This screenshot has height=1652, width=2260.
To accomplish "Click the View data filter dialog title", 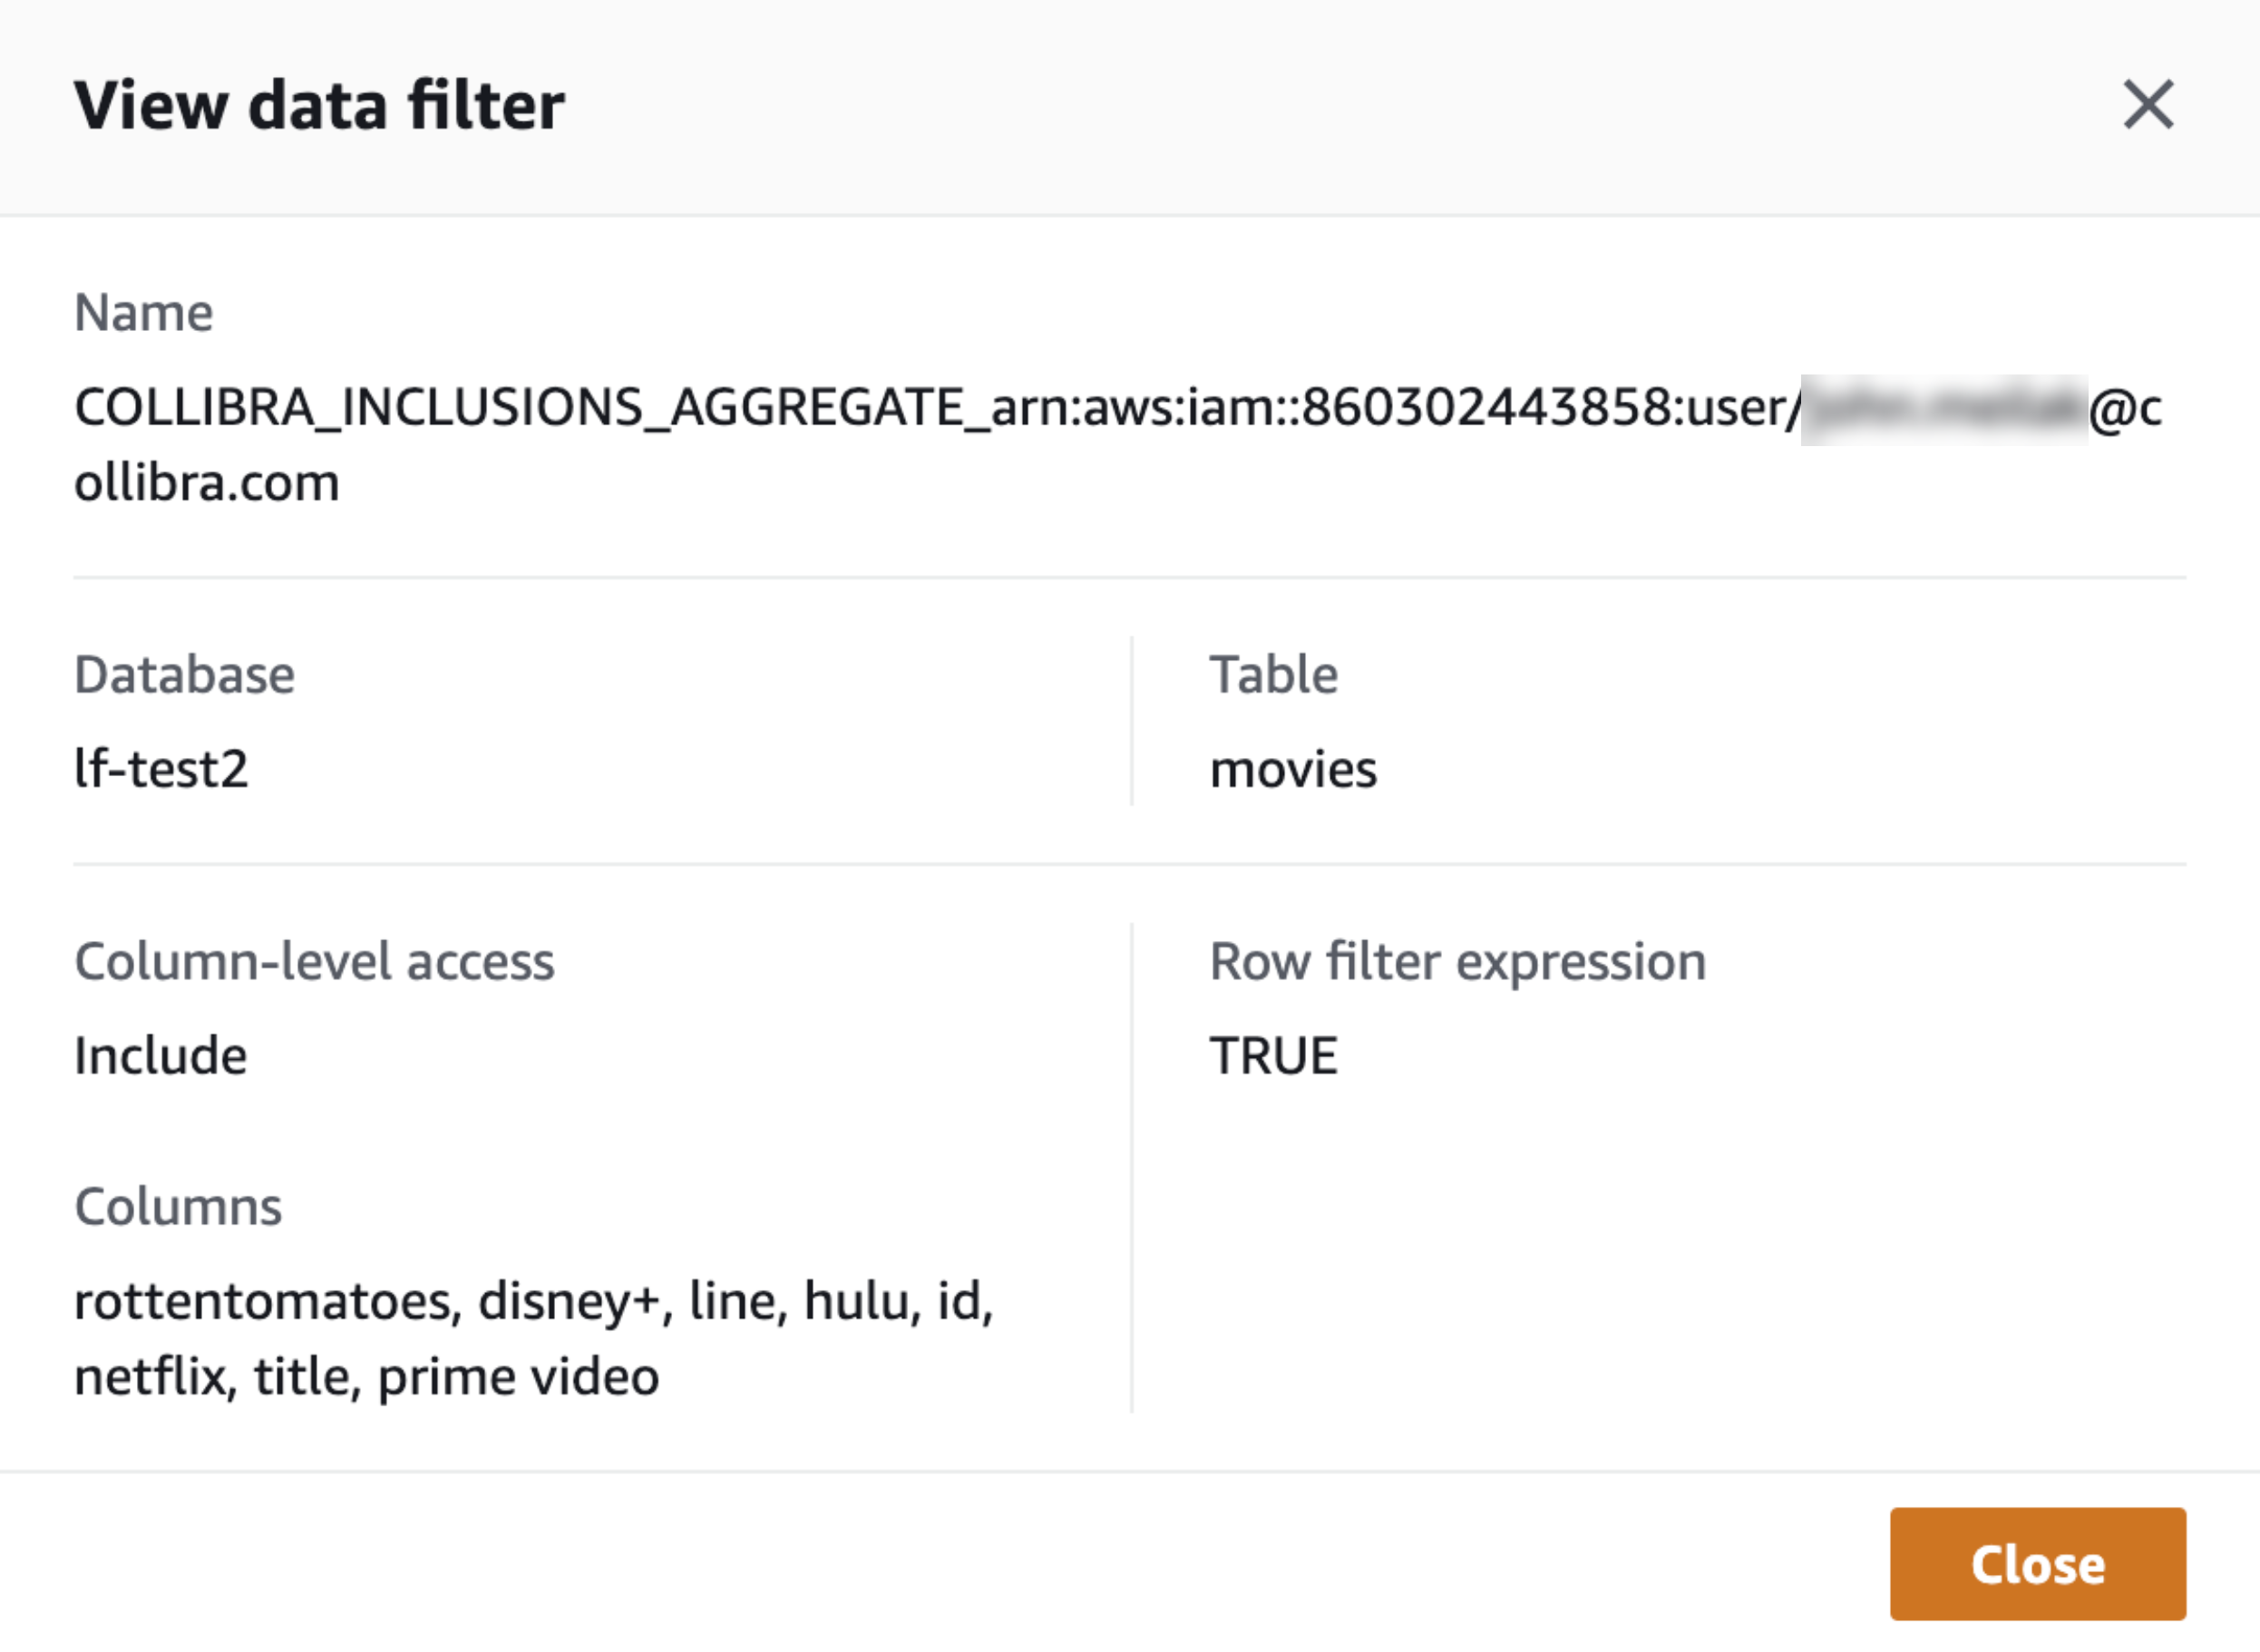I will click(320, 104).
